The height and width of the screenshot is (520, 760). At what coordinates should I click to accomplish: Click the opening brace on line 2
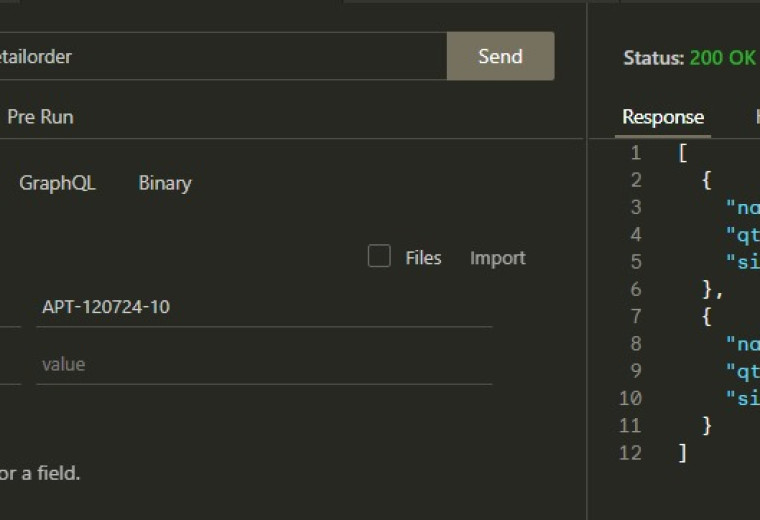(707, 180)
